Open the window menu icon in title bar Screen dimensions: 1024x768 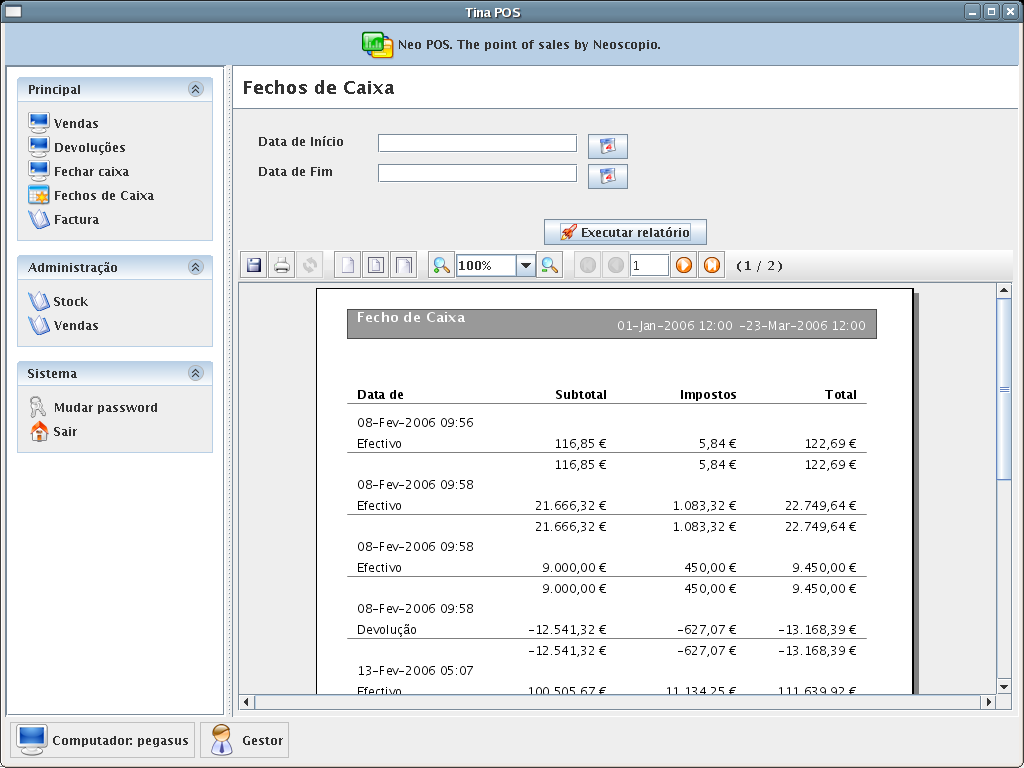click(13, 12)
